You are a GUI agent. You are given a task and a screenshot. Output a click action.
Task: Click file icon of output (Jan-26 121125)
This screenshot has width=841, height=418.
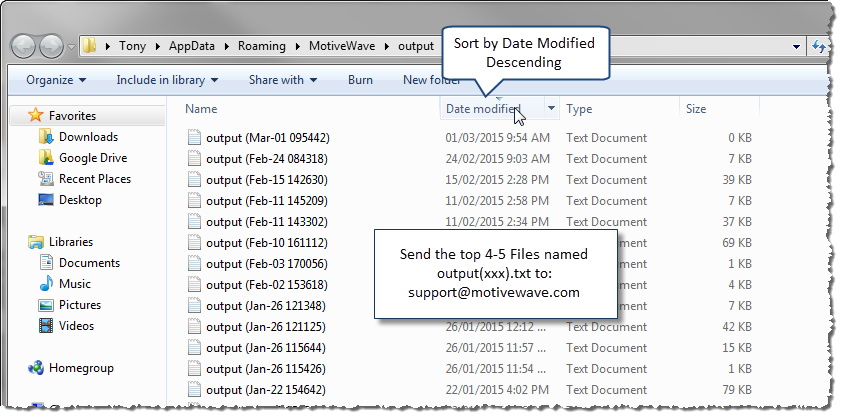click(194, 327)
